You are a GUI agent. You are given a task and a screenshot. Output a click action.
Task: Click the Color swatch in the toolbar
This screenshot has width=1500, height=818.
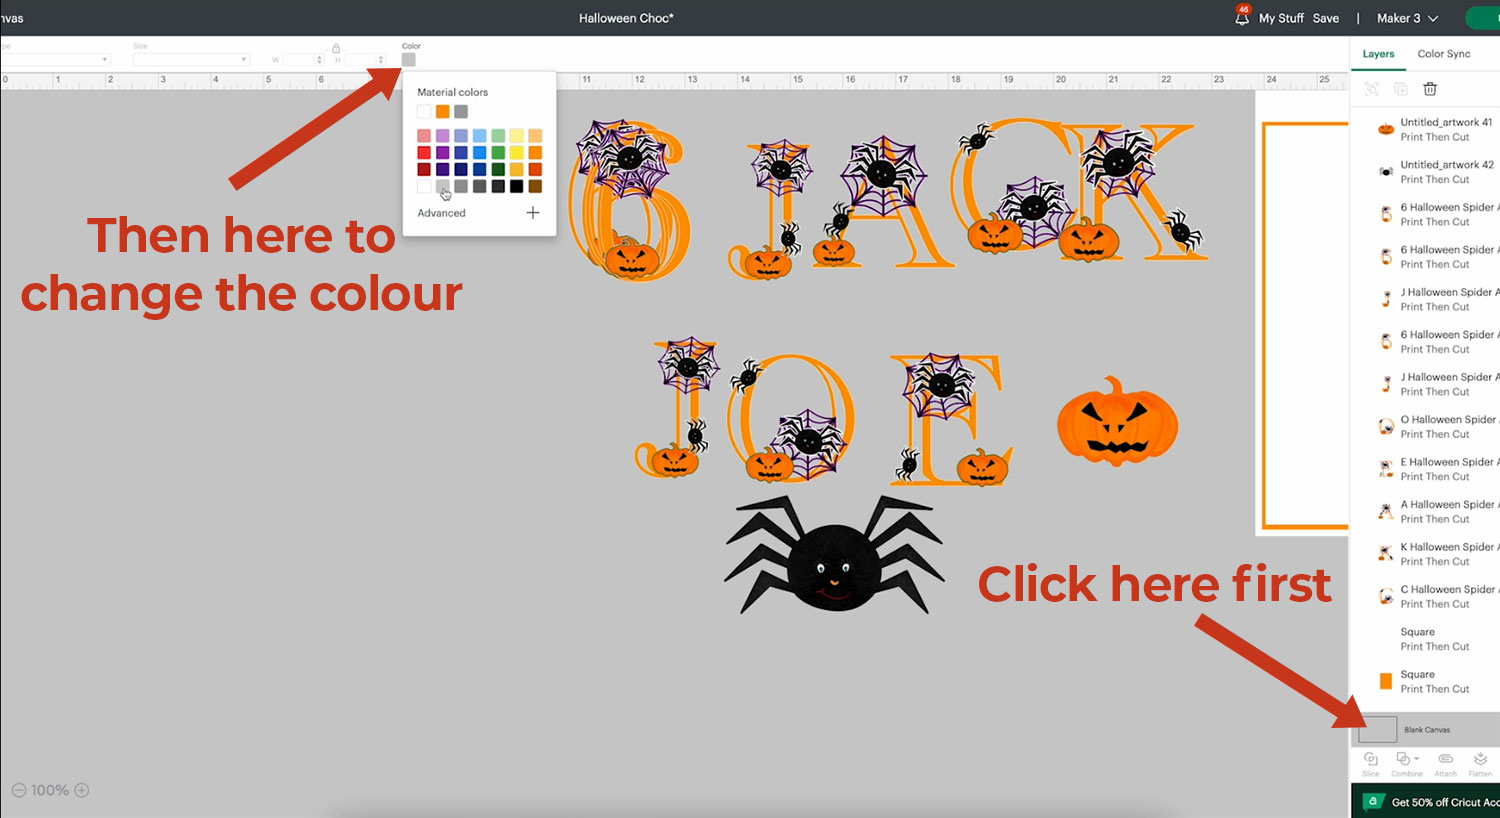click(x=408, y=60)
